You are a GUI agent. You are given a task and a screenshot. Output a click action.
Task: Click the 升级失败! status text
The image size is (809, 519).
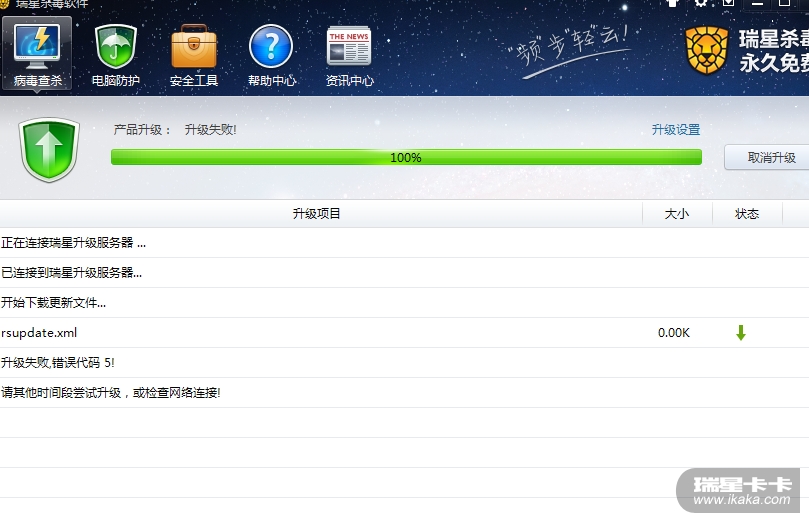tap(211, 129)
